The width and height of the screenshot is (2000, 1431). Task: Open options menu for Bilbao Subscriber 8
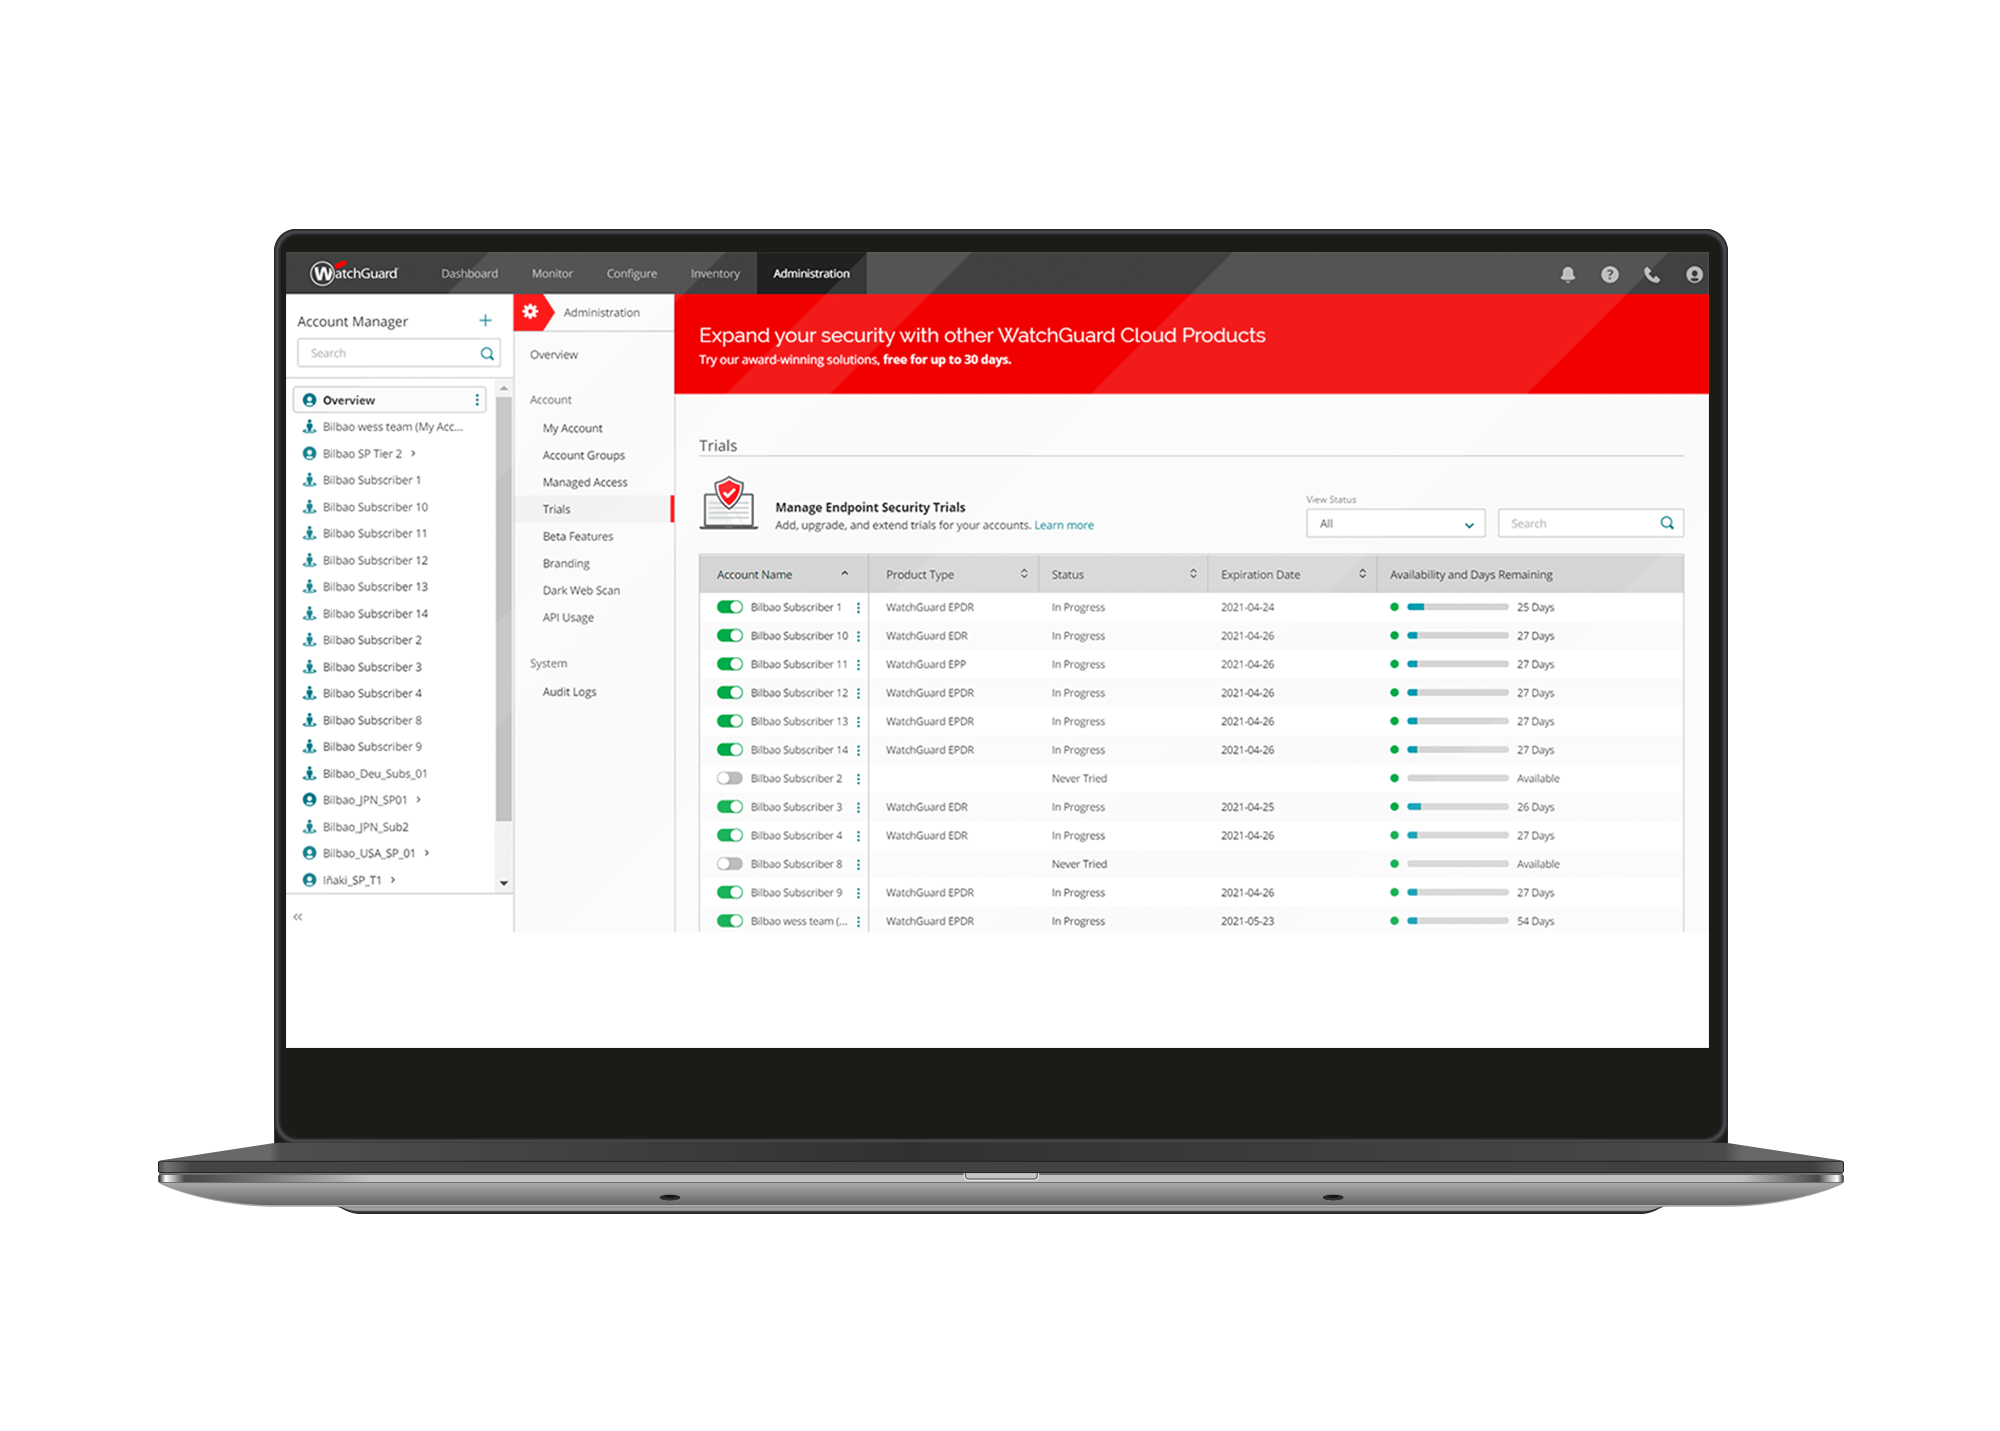tap(858, 864)
